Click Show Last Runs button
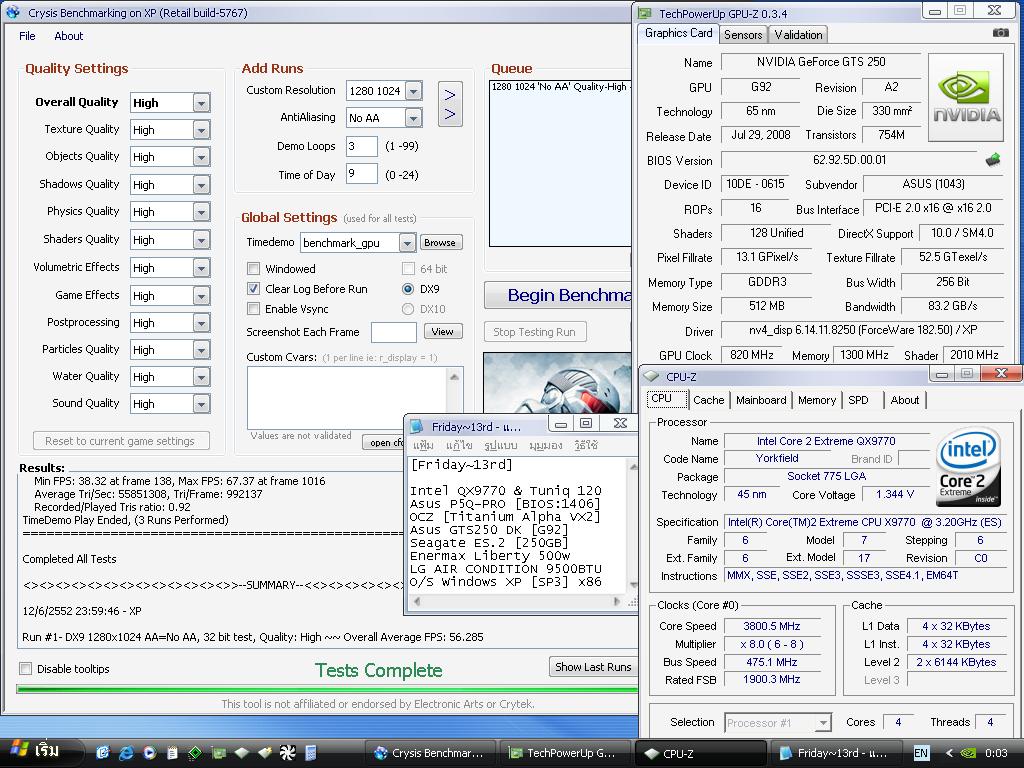Image resolution: width=1024 pixels, height=768 pixels. [593, 667]
